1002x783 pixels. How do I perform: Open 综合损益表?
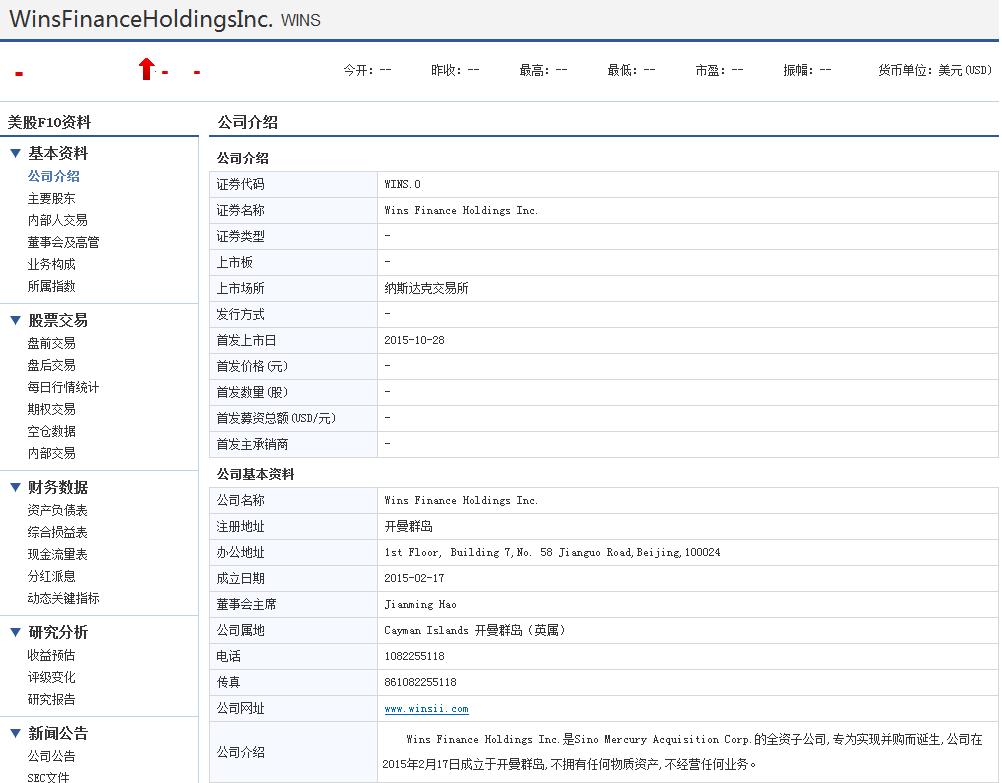(58, 532)
